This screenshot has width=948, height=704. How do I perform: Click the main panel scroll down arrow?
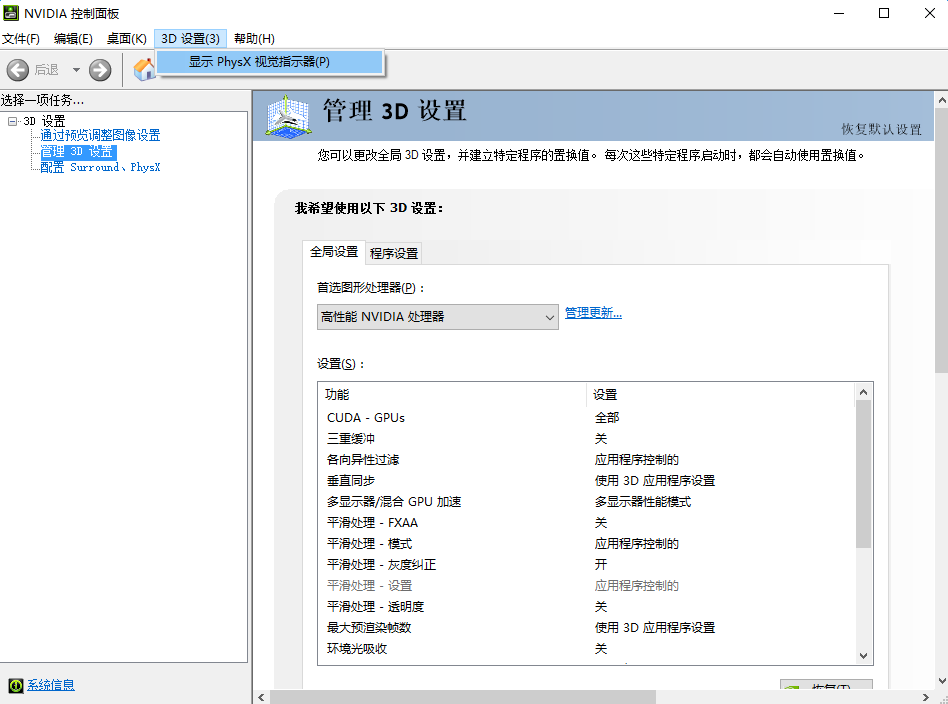tap(942, 681)
